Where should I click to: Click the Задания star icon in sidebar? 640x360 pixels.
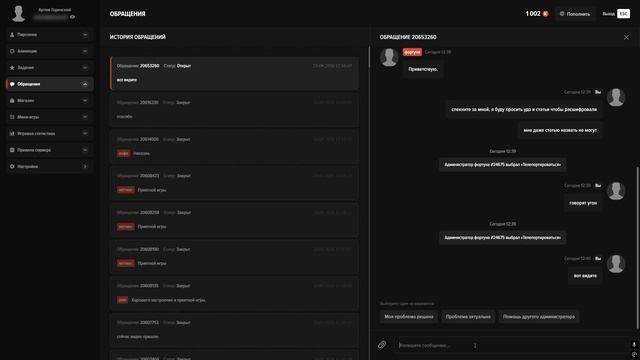click(12, 67)
